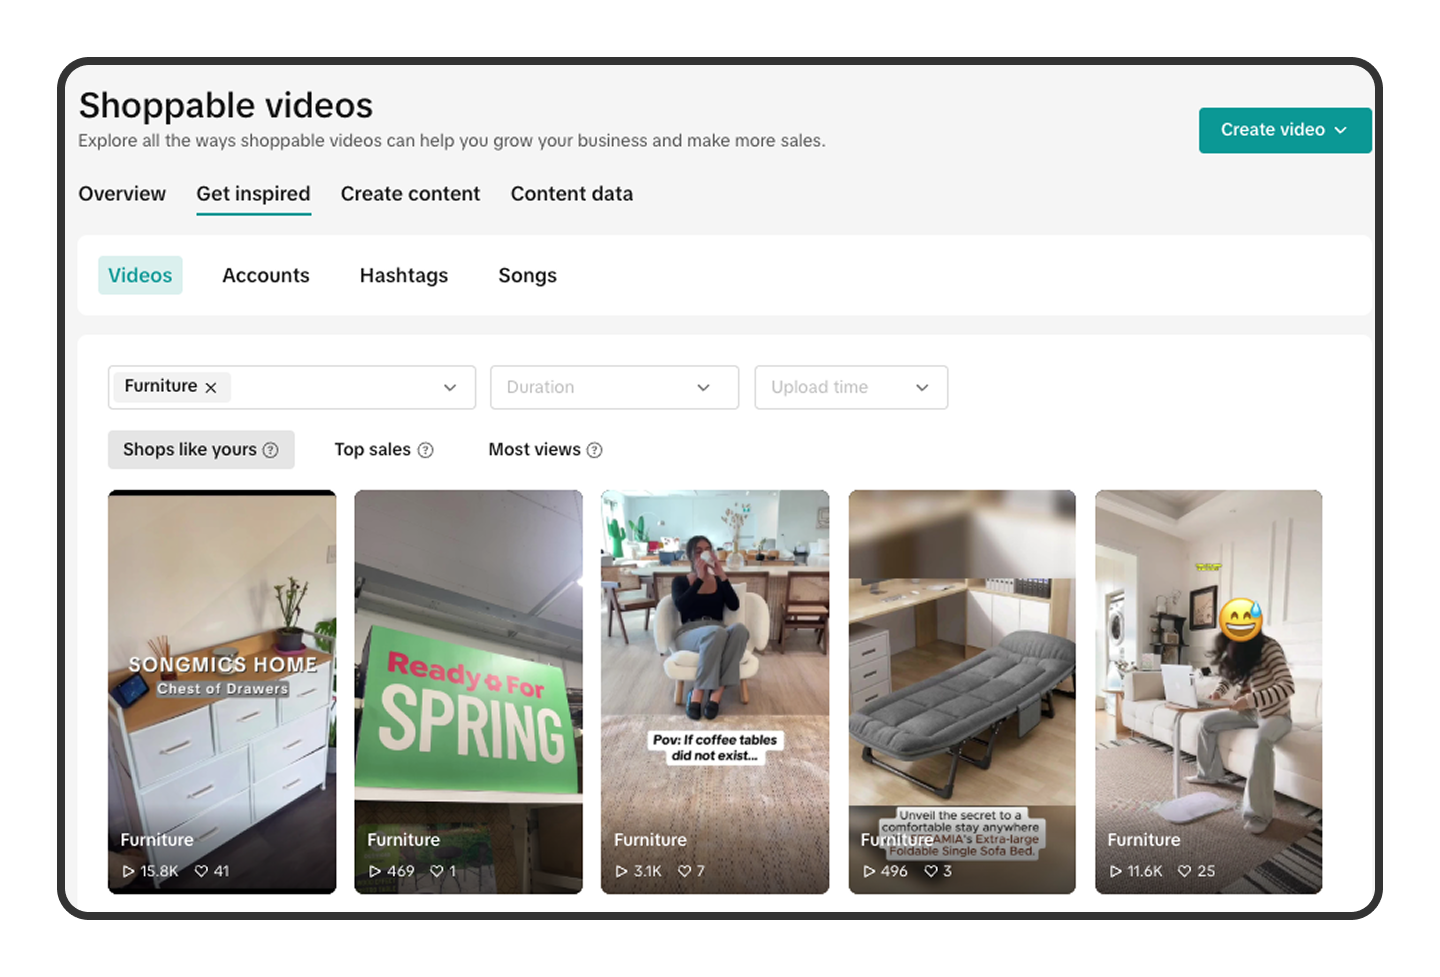The image size is (1440, 977).
Task: Open the SONGMICS HOME chest of drawers video
Action: [222, 692]
